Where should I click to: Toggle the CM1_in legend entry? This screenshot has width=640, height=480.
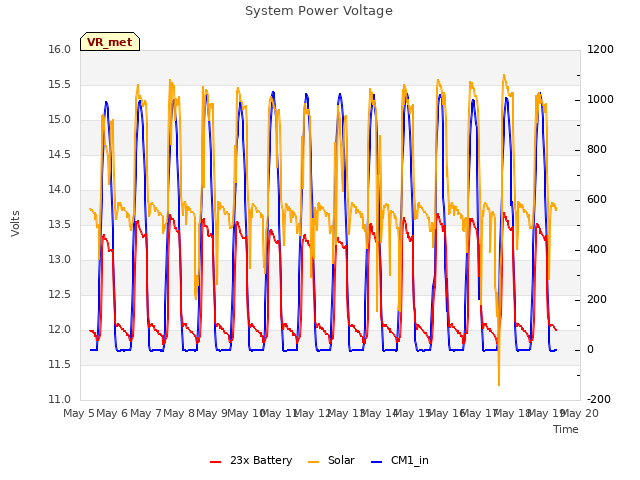click(x=400, y=460)
